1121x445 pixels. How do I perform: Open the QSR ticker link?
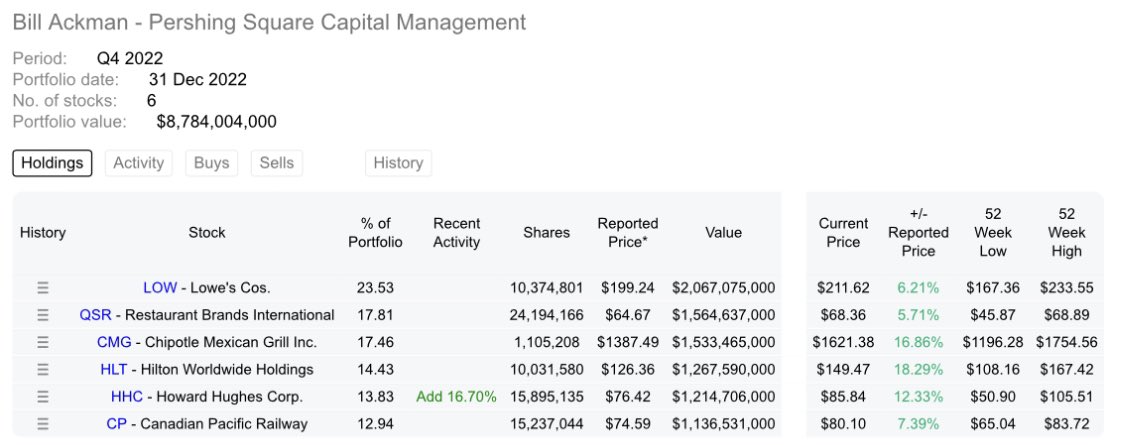95,316
